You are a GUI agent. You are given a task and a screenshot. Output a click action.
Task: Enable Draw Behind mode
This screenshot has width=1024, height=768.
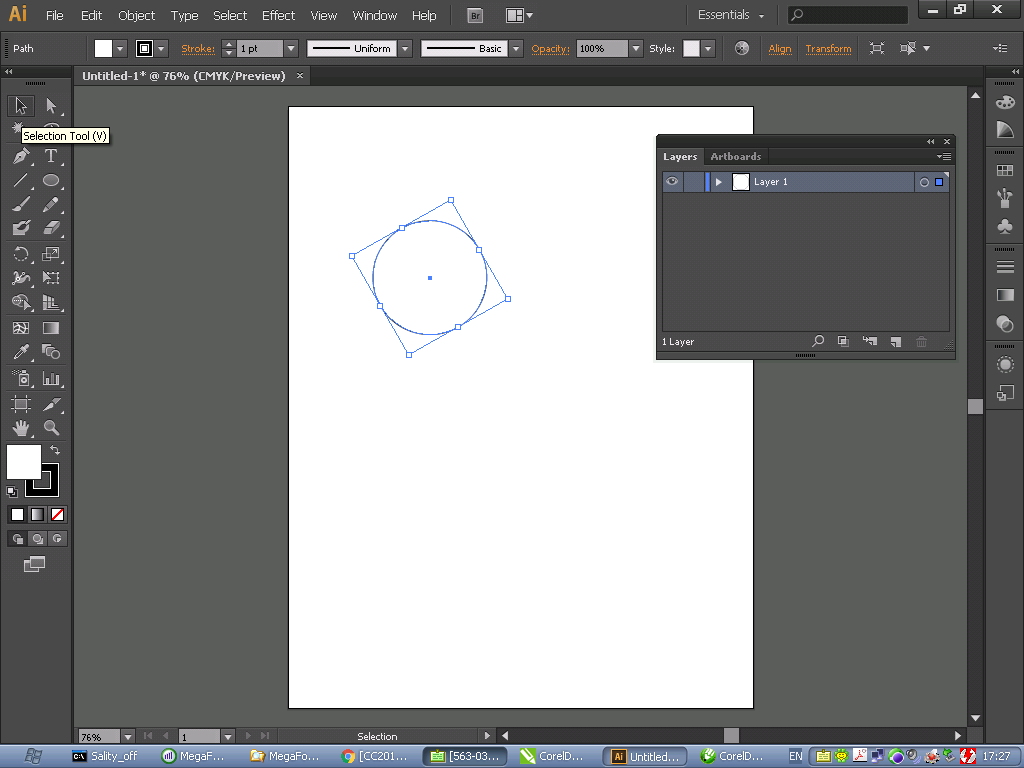(x=38, y=539)
